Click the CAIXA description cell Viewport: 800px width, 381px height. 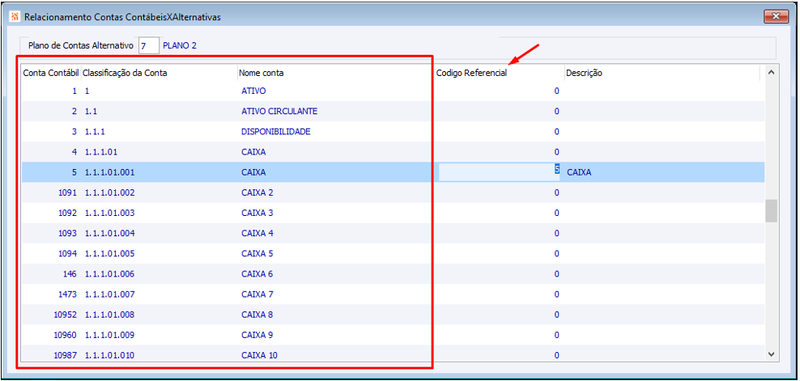[579, 172]
